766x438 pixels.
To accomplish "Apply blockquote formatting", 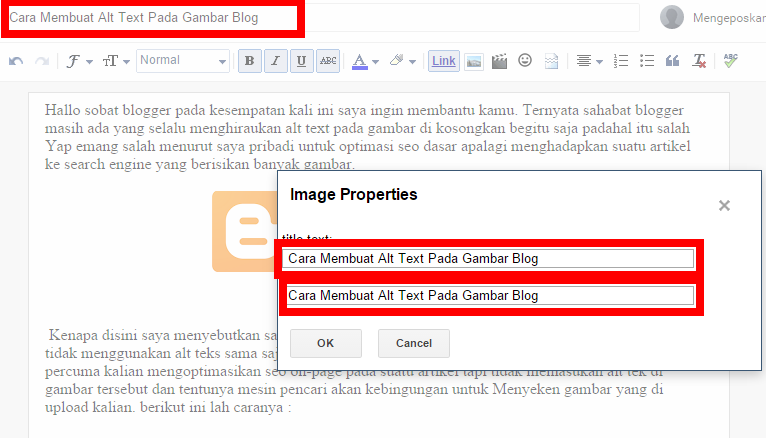I will pyautogui.click(x=673, y=61).
